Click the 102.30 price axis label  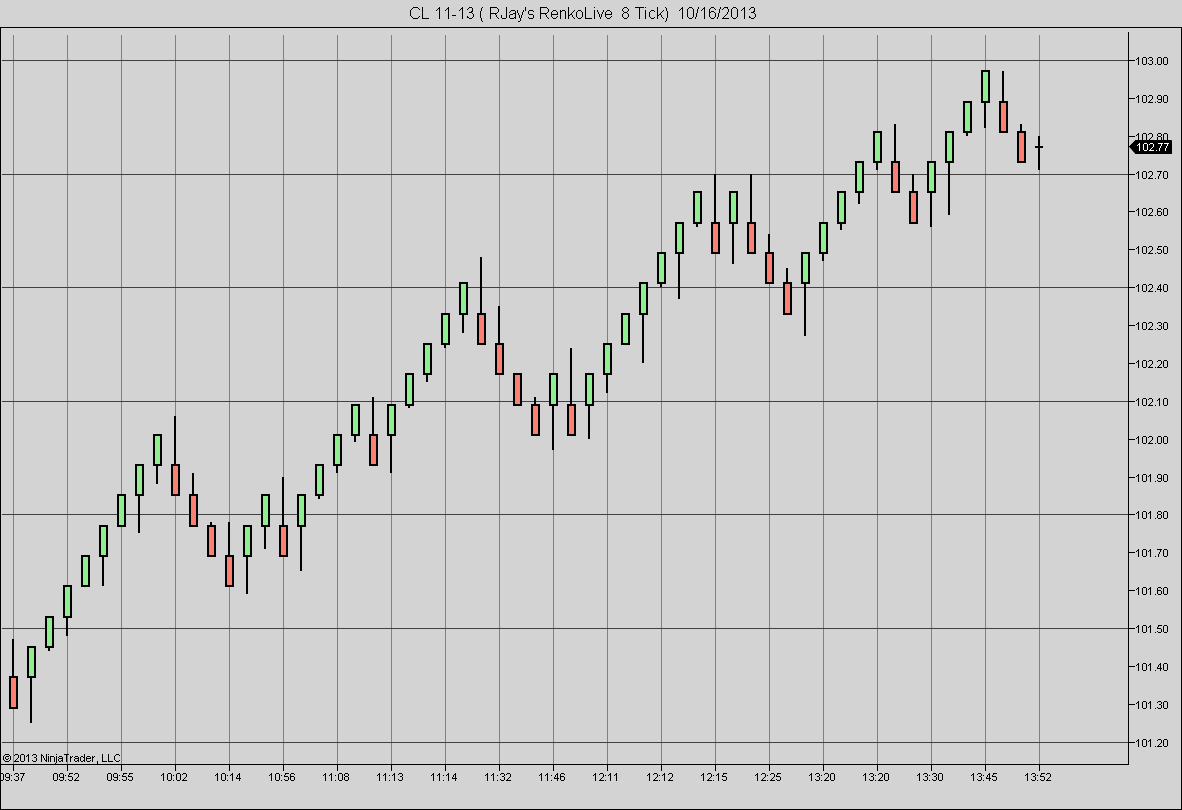pos(1152,326)
